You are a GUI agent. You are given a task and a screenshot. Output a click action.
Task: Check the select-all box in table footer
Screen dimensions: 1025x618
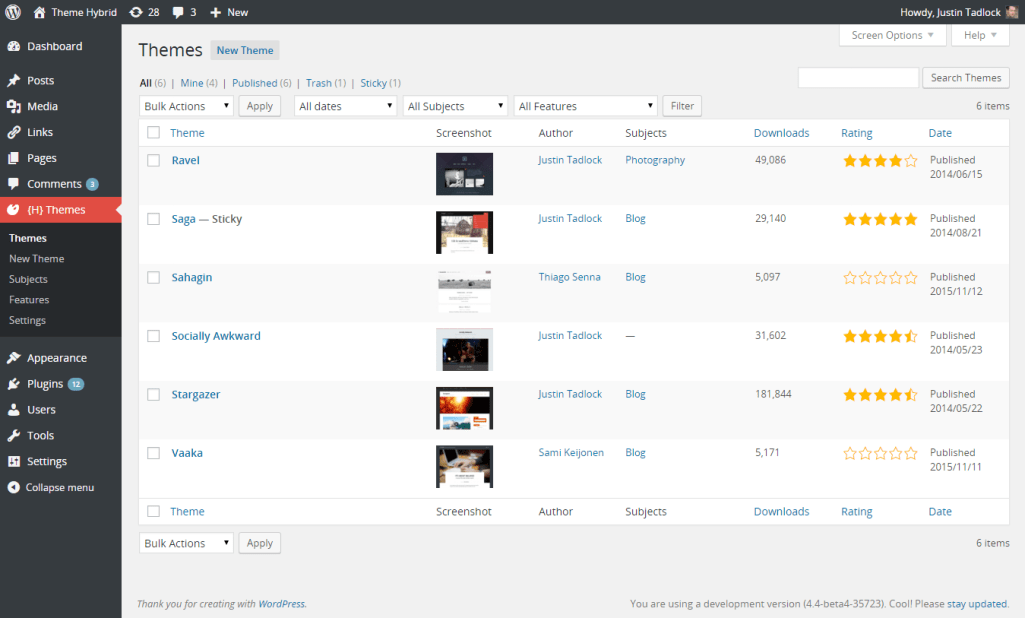pyautogui.click(x=154, y=511)
